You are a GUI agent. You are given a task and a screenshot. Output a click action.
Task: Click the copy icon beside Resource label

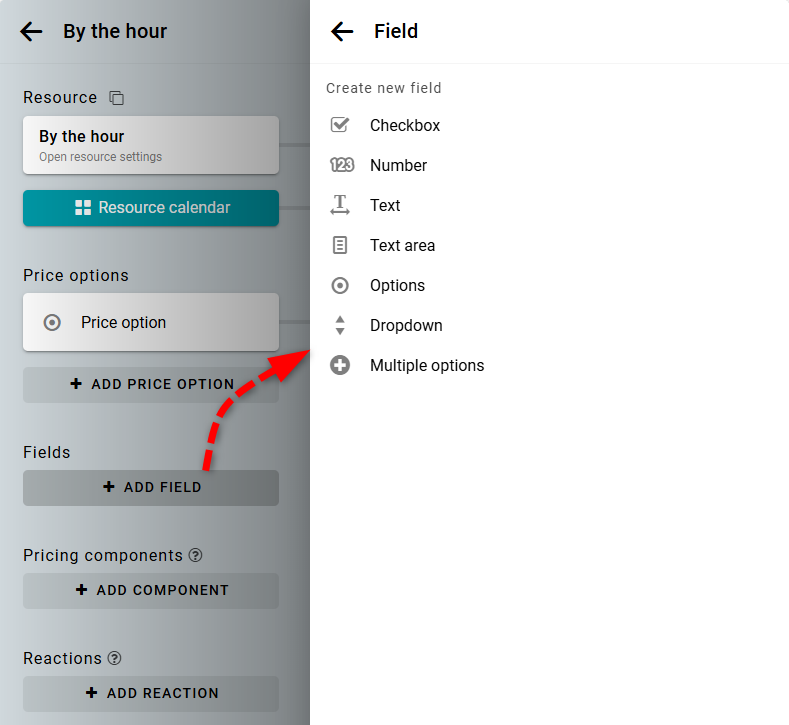pyautogui.click(x=117, y=98)
